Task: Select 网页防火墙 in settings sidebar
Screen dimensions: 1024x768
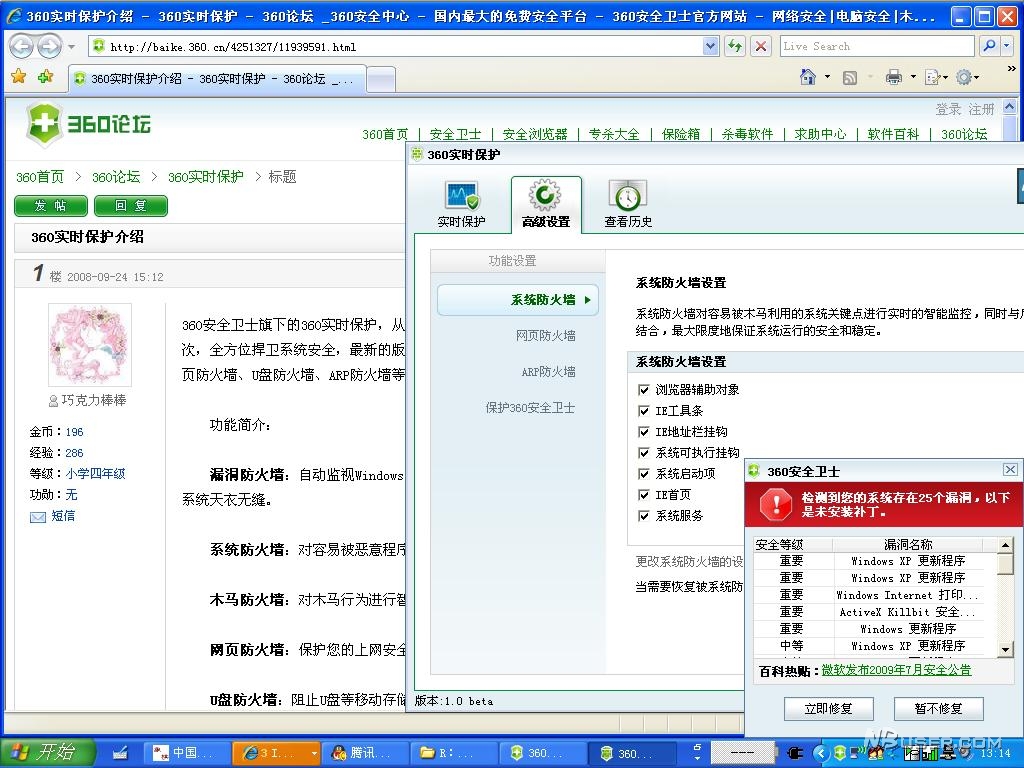Action: pos(545,336)
